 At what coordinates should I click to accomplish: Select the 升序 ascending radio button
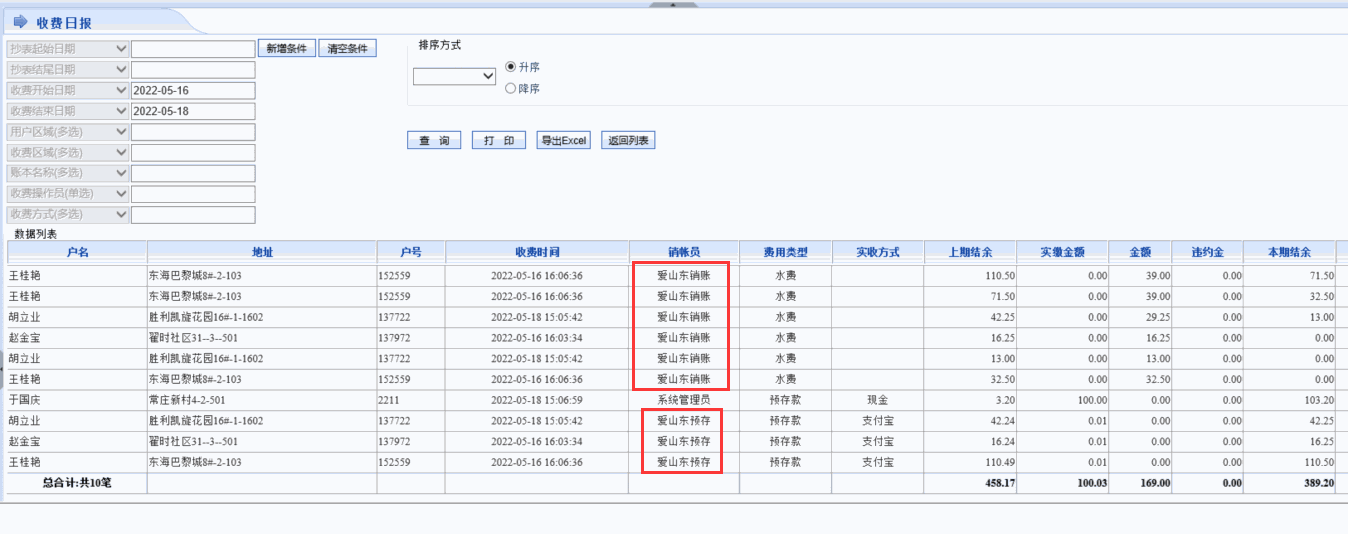(511, 67)
